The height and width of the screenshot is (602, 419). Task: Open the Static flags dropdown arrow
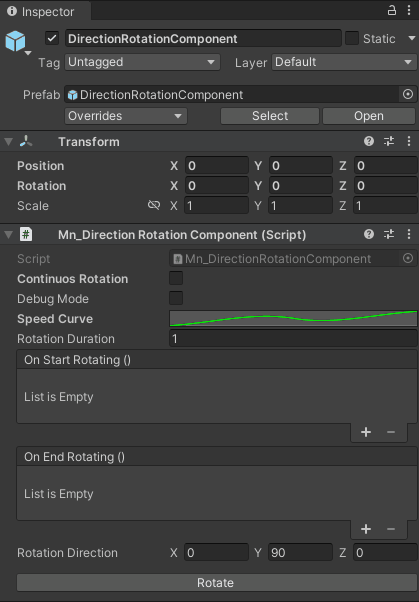pyautogui.click(x=411, y=38)
